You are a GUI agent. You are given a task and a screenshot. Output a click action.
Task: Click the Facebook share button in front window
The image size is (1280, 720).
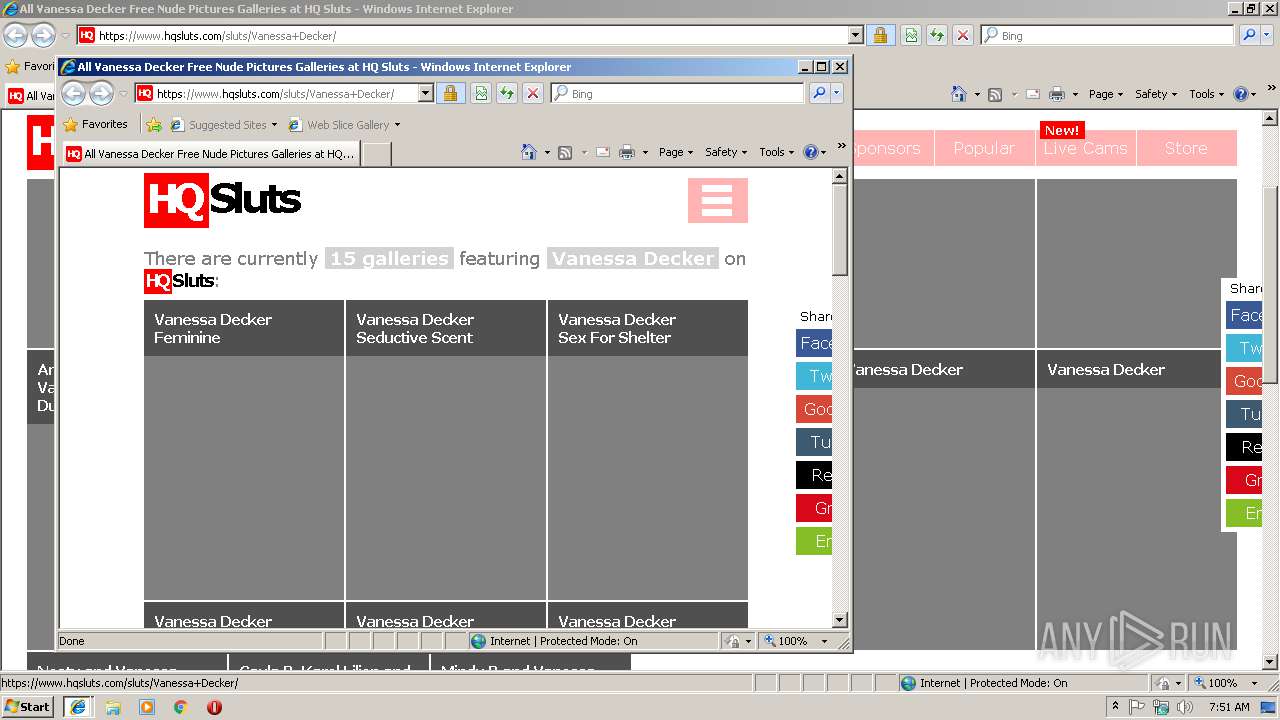(814, 343)
